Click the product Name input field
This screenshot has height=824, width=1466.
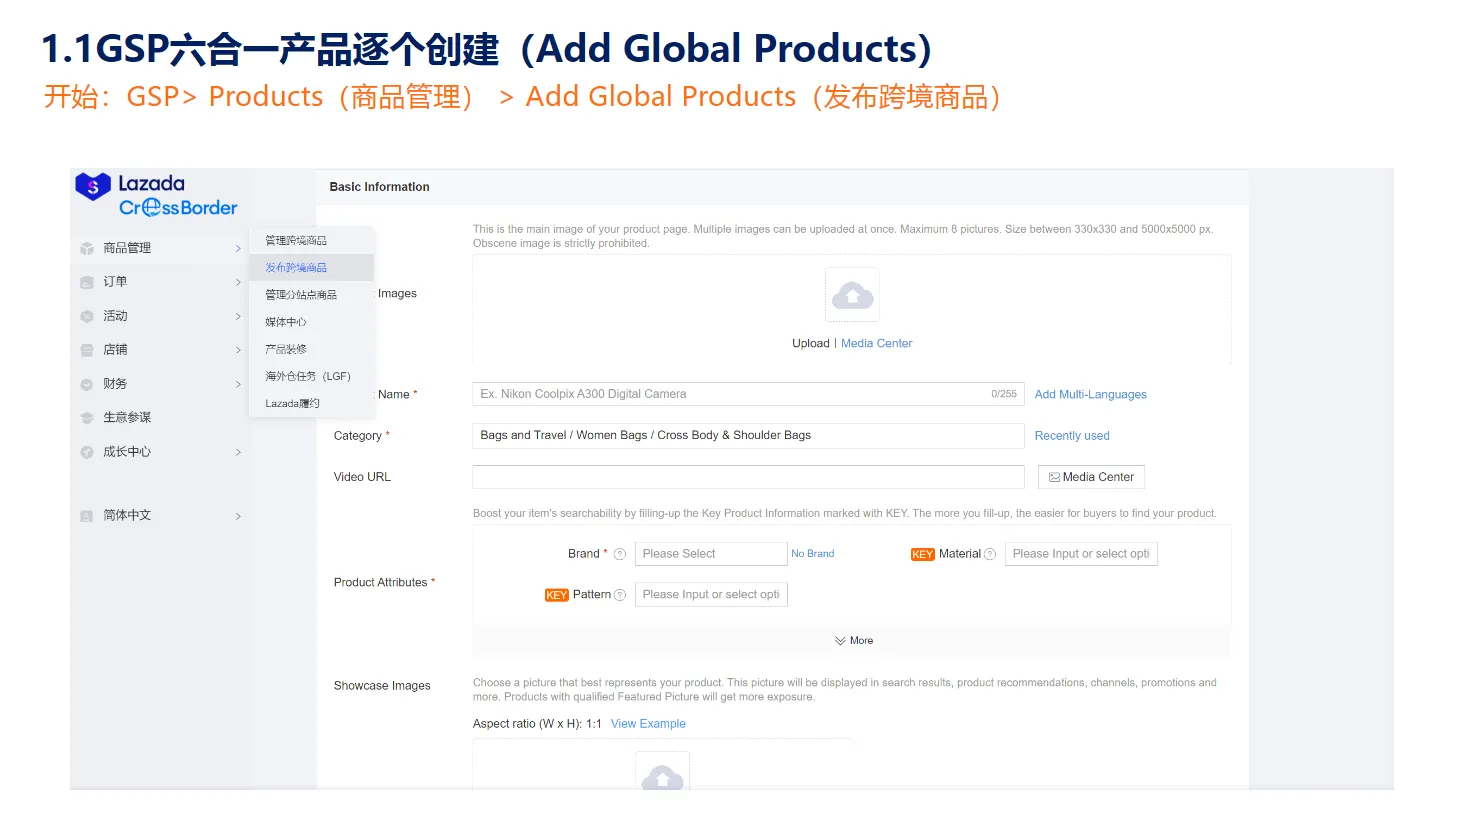click(730, 394)
